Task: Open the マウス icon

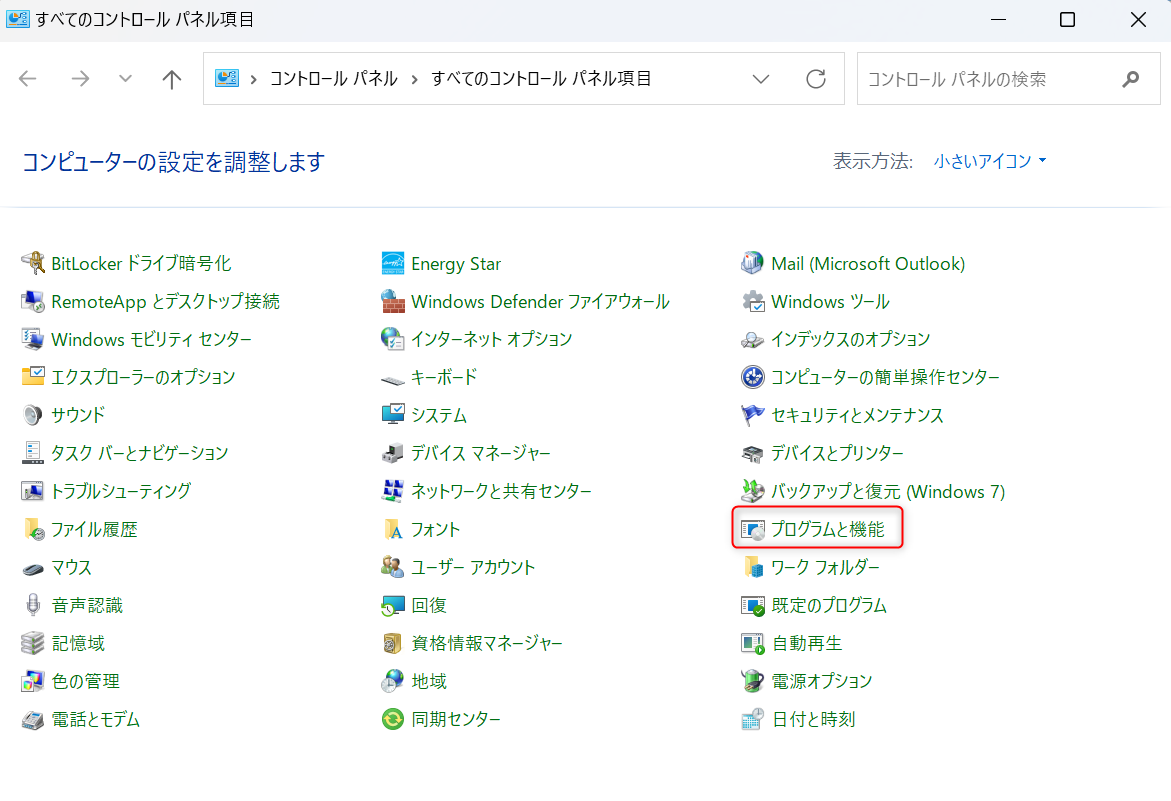Action: point(32,568)
